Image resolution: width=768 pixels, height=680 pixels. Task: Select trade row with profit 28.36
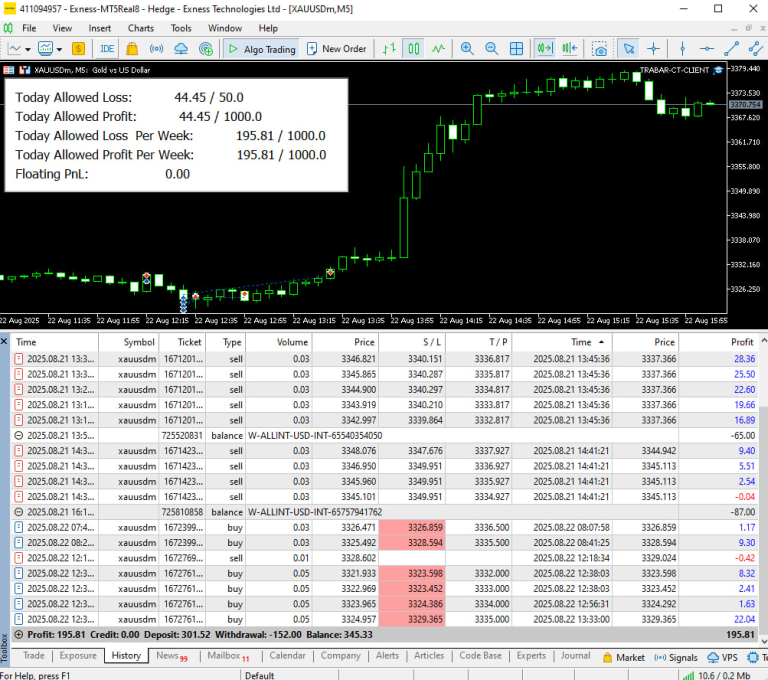pos(385,359)
